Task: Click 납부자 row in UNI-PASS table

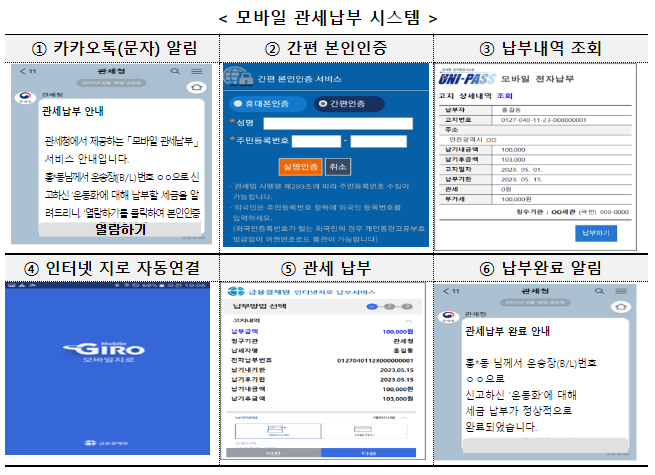Action: pyautogui.click(x=536, y=110)
